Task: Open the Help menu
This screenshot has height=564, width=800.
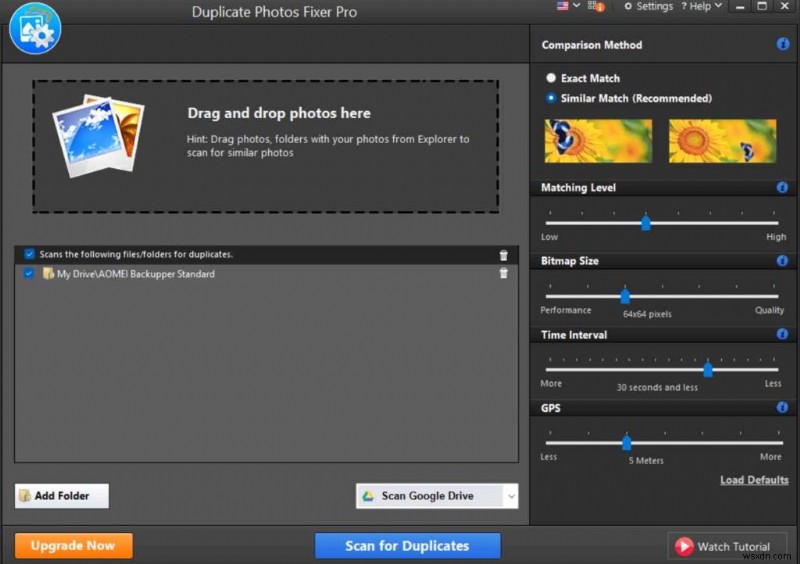Action: point(702,6)
